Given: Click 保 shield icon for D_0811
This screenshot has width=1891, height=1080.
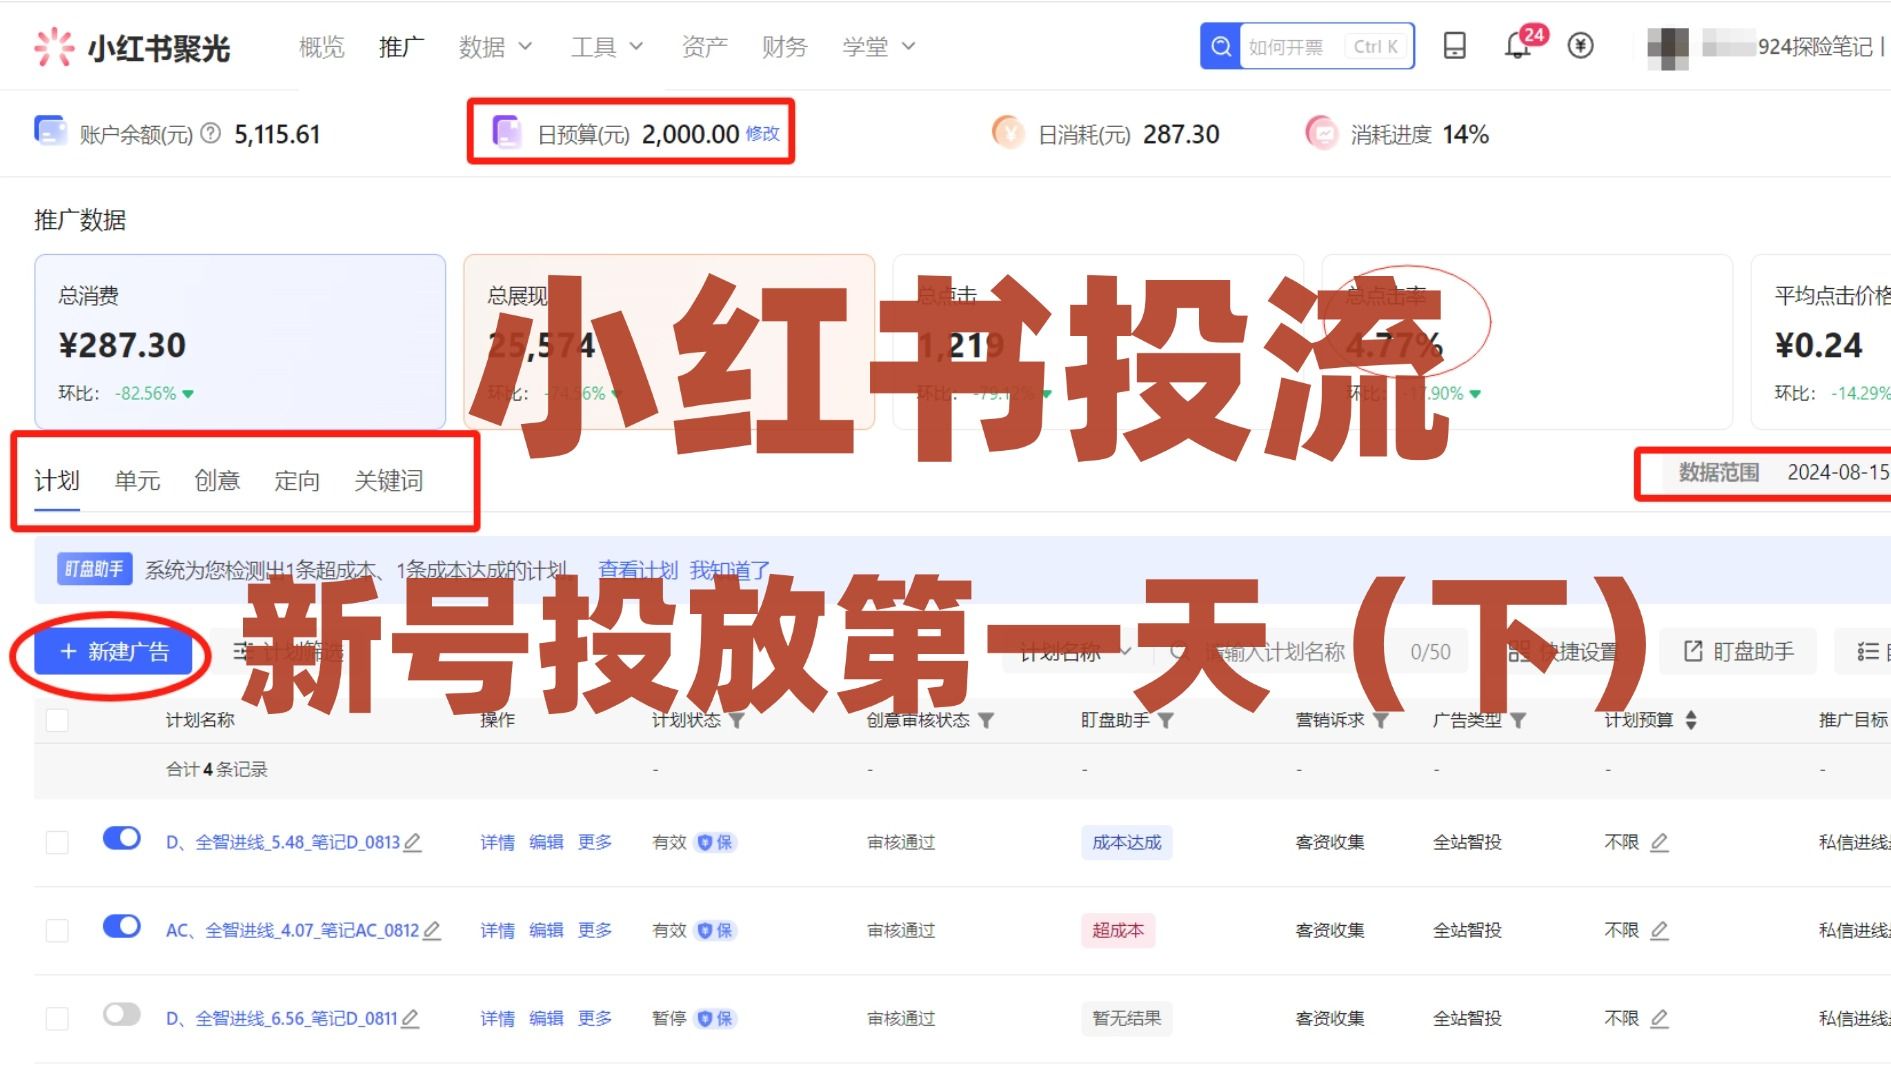Looking at the screenshot, I should (715, 1018).
